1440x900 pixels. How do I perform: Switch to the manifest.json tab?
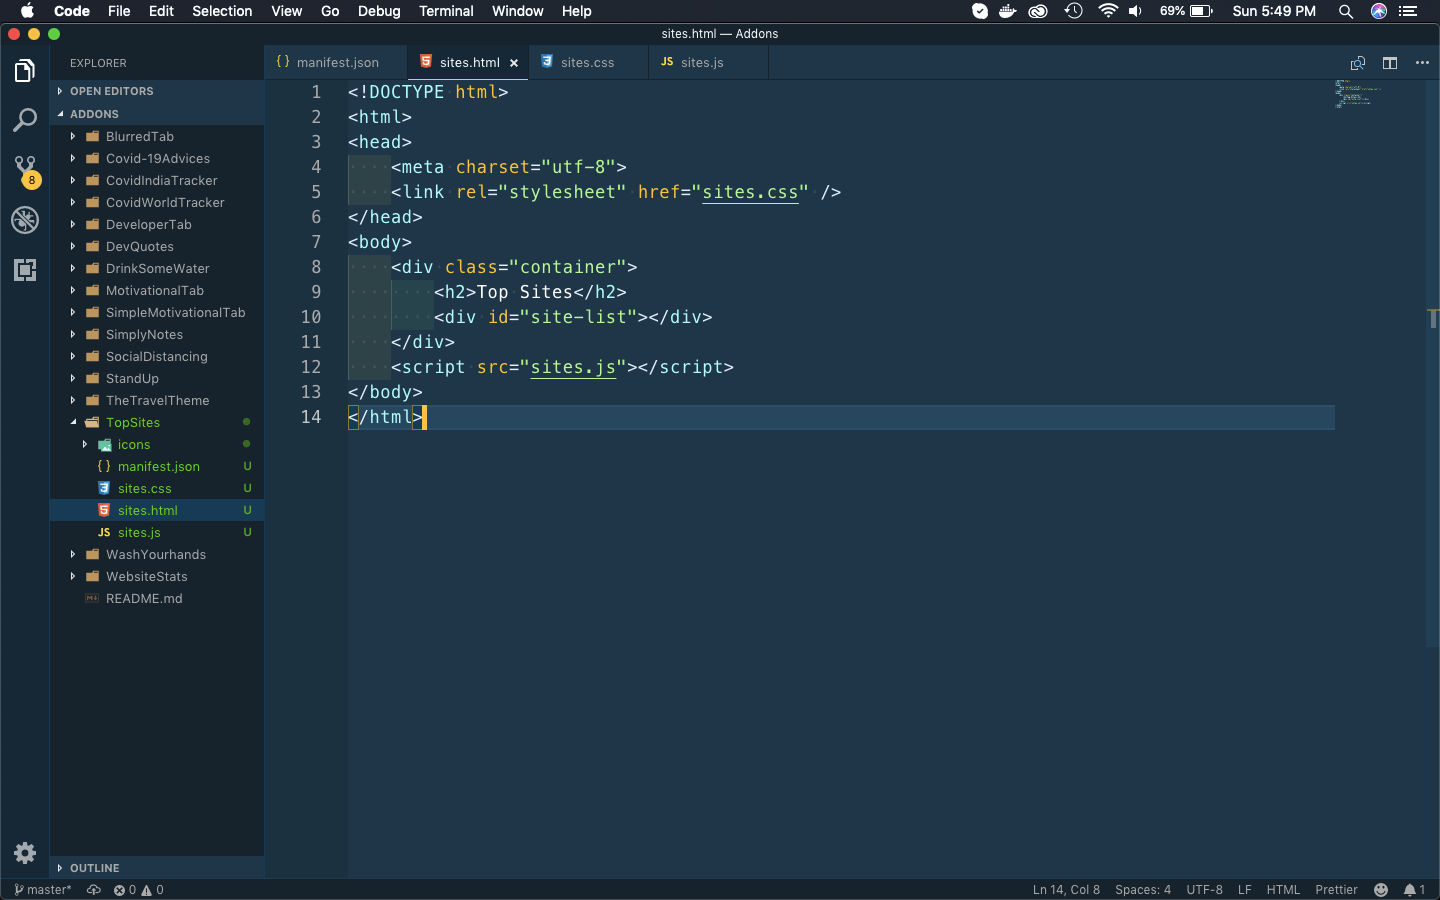pyautogui.click(x=336, y=62)
